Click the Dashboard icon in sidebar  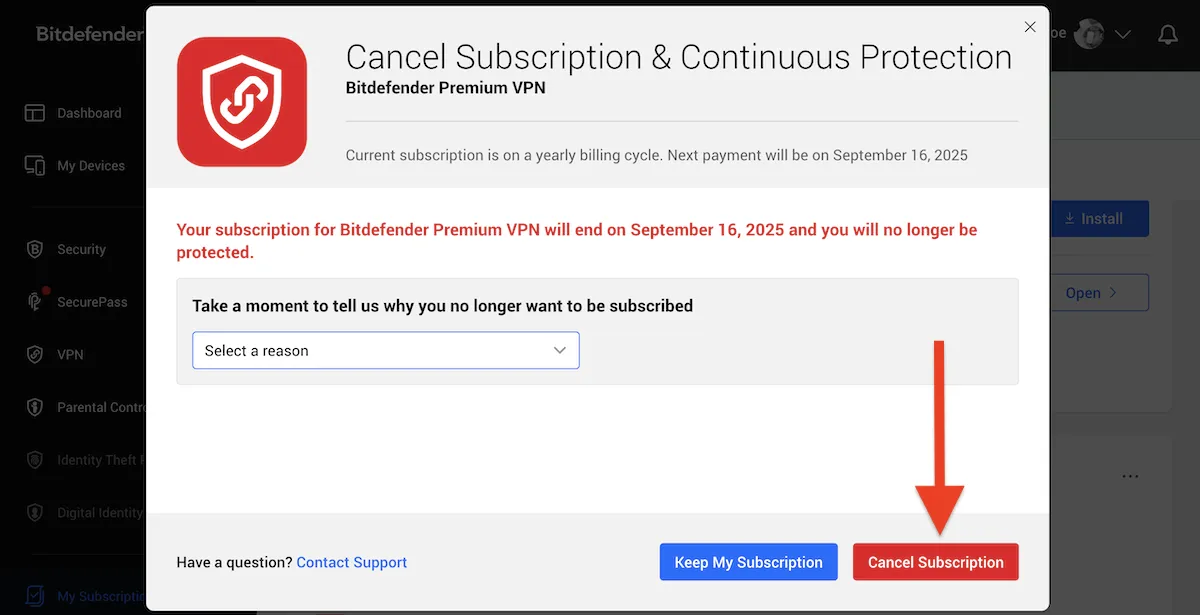35,113
